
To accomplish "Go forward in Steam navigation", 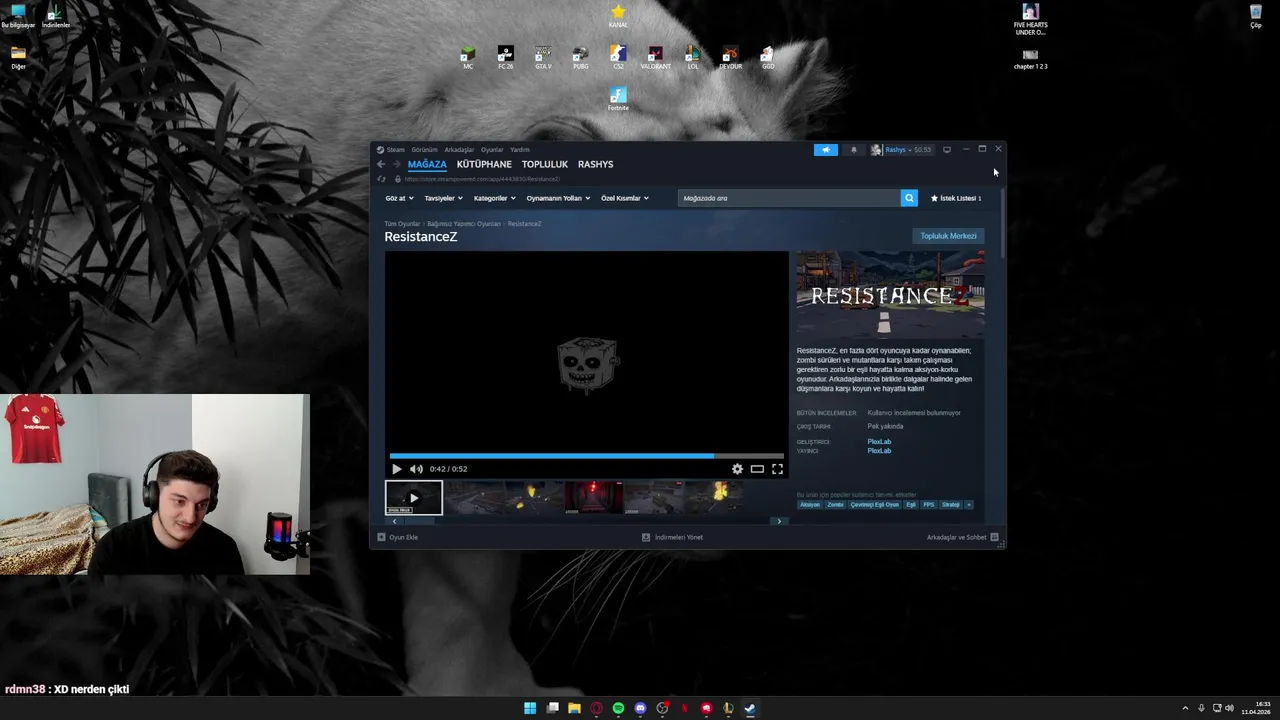I will (396, 164).
